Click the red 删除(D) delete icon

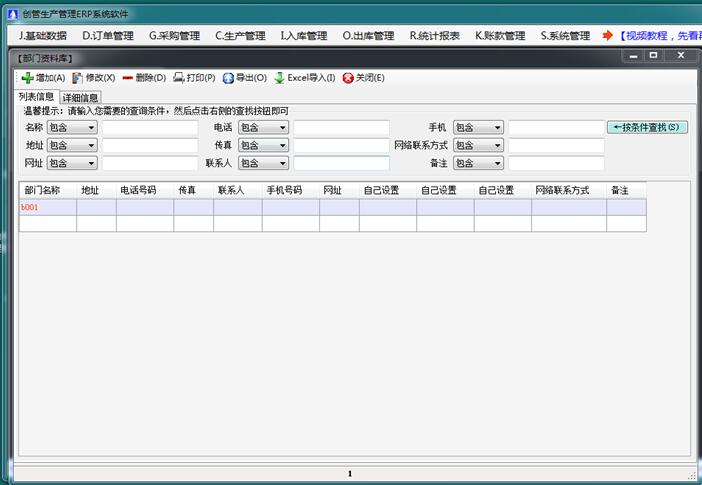[127, 78]
